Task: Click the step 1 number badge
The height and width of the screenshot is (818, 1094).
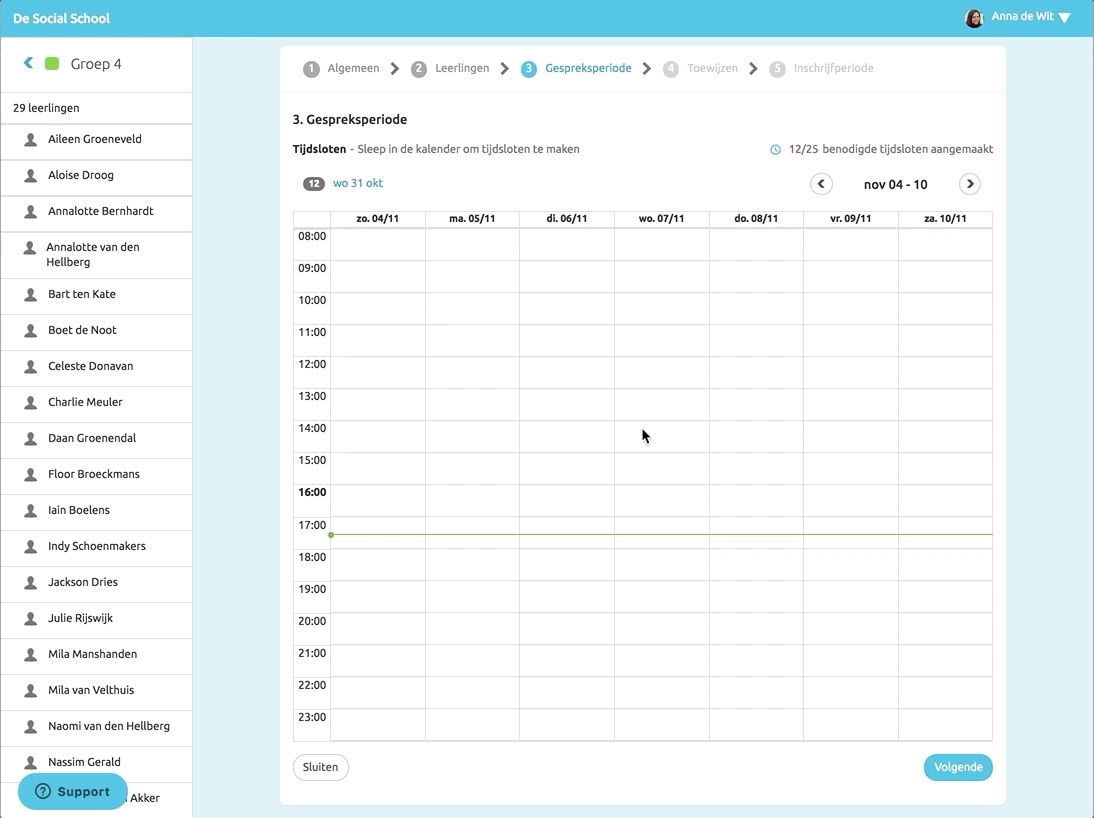Action: 312,69
